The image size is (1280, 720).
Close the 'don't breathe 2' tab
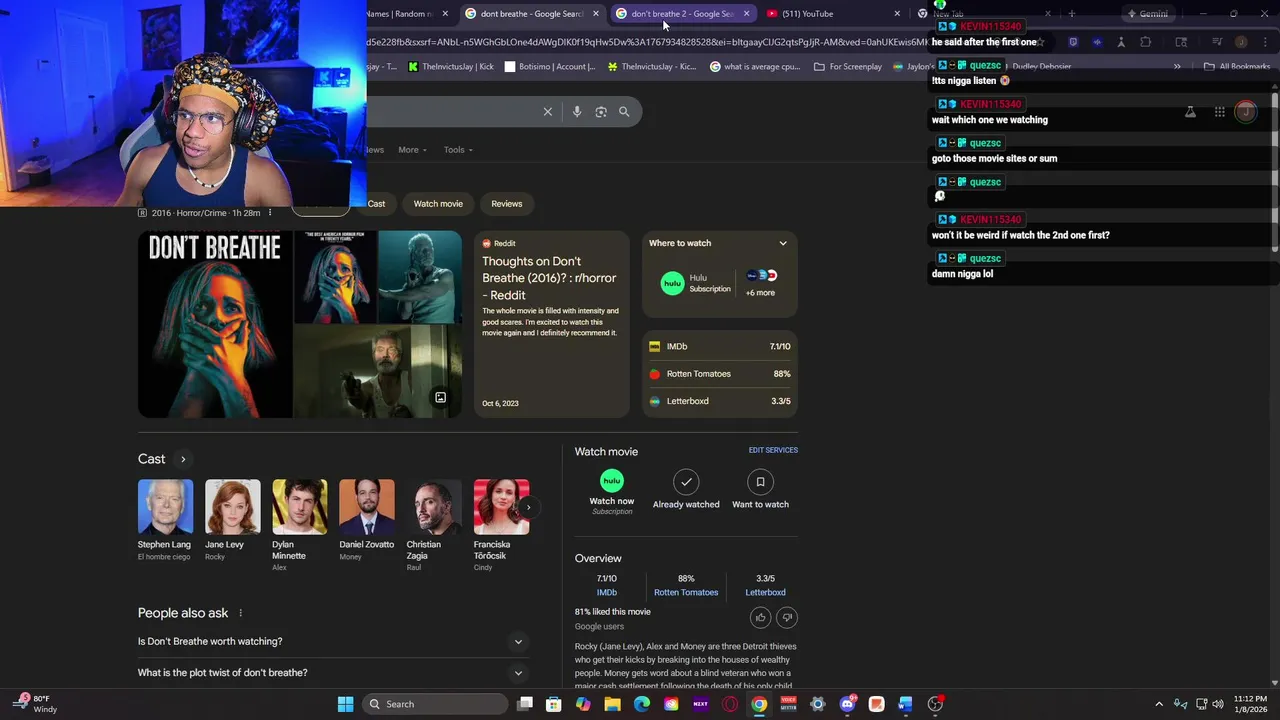point(746,14)
